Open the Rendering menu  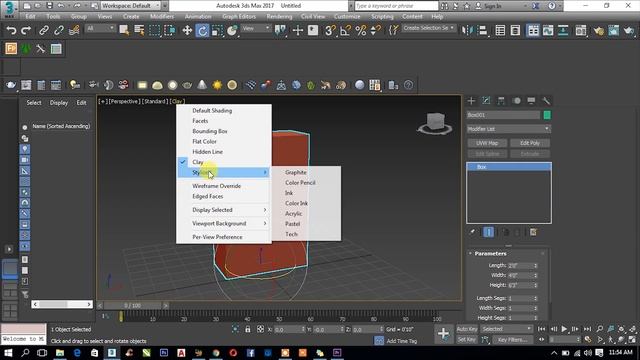[279, 16]
